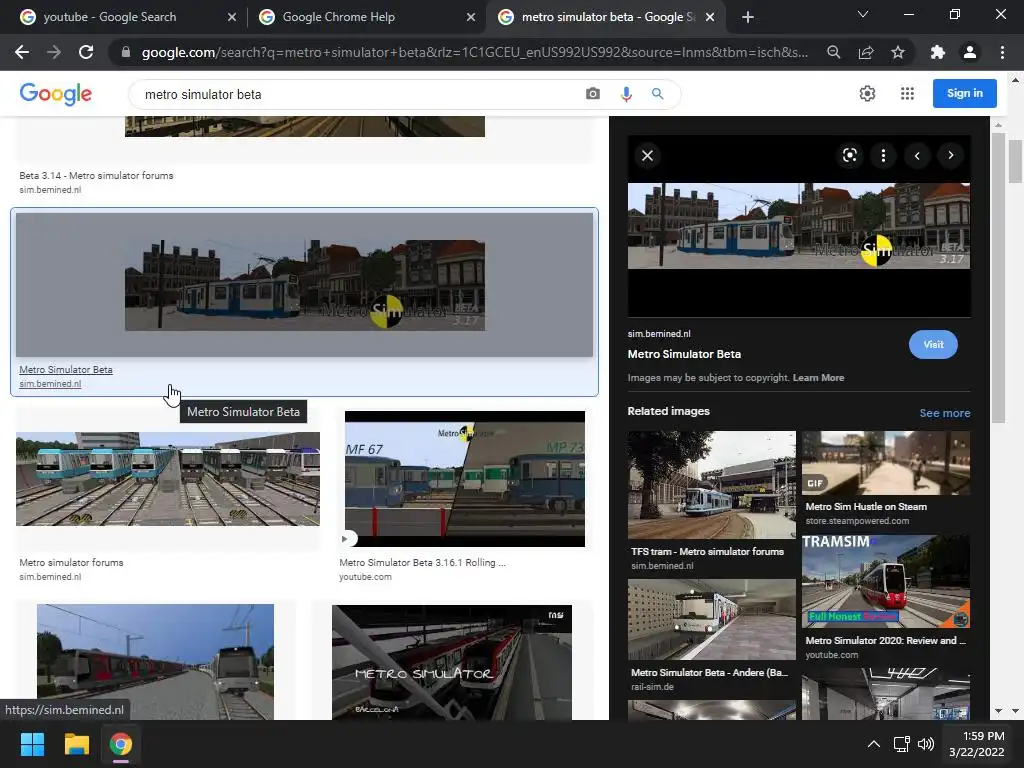1024x768 pixels.
Task: Click the Sign in button
Action: pyautogui.click(x=965, y=93)
